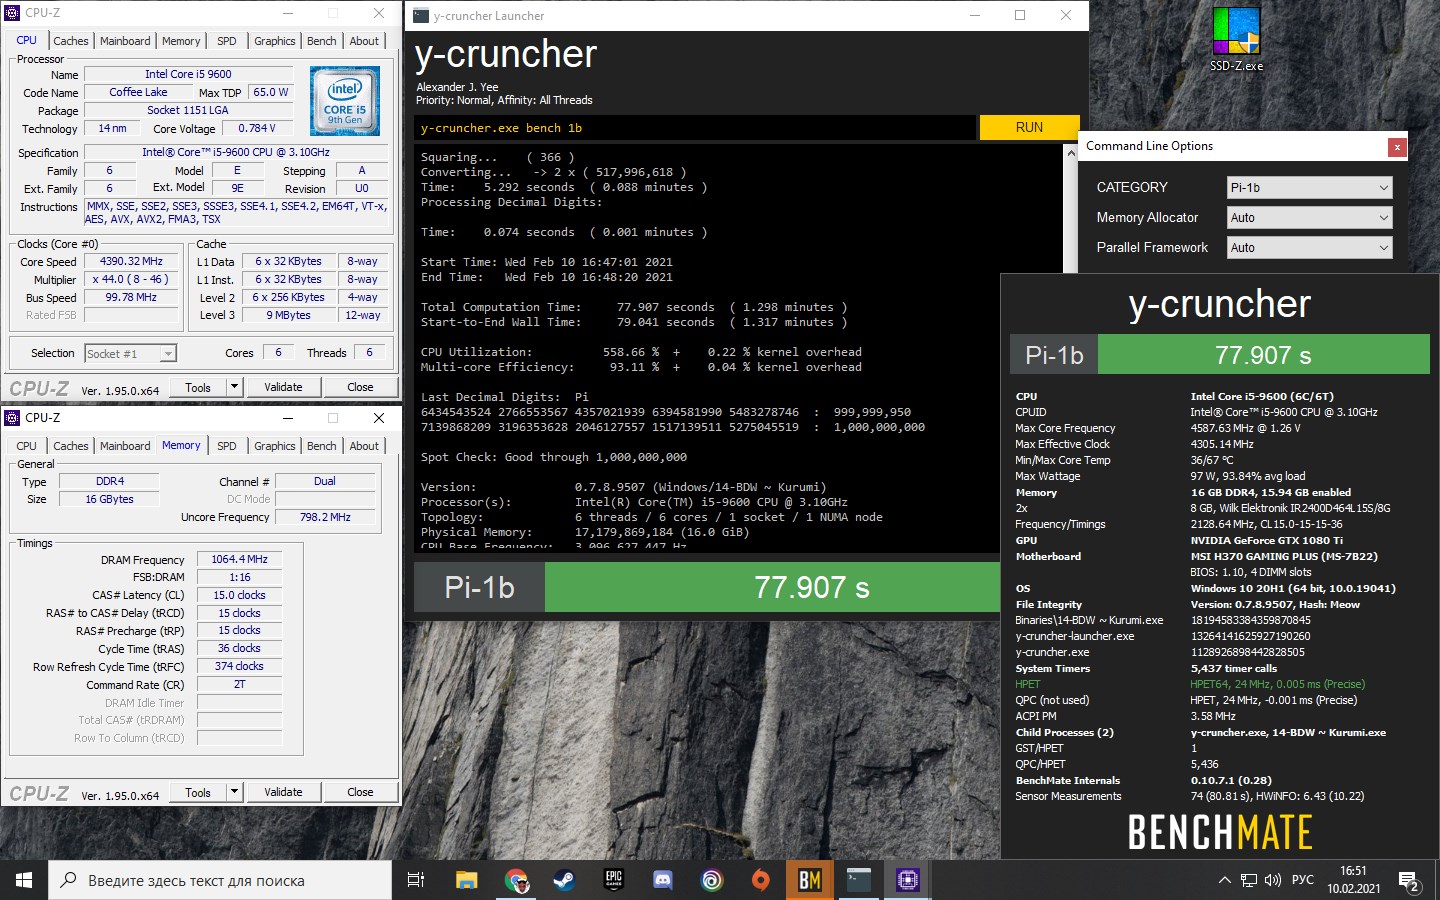The width and height of the screenshot is (1440, 900).
Task: Open network status tray icon
Action: point(1249,880)
